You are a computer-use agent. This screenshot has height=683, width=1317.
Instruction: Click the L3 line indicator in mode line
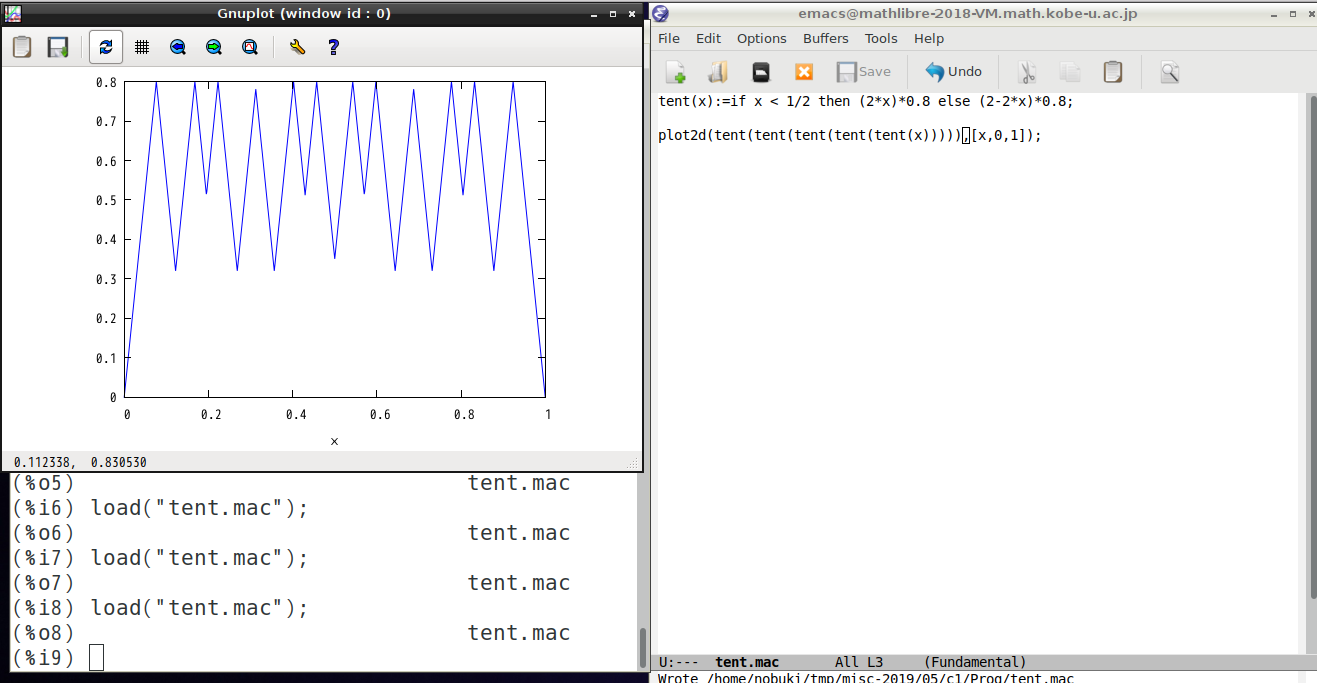coord(875,662)
